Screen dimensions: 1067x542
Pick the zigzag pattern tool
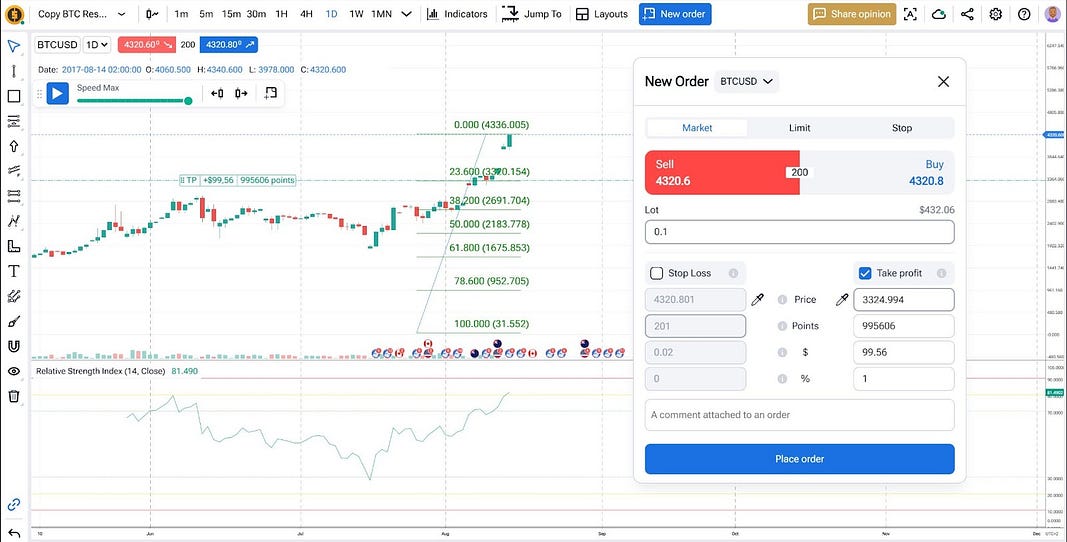point(14,221)
